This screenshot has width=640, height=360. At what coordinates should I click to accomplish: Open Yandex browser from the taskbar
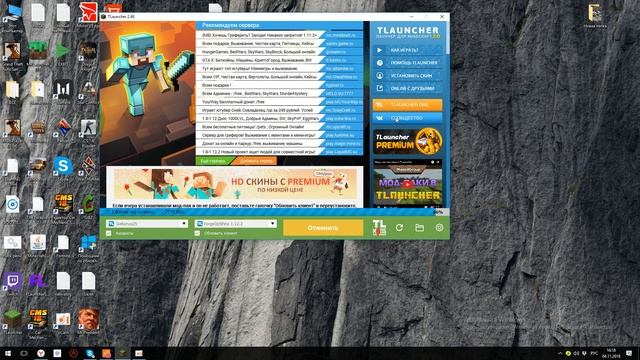coord(40,353)
